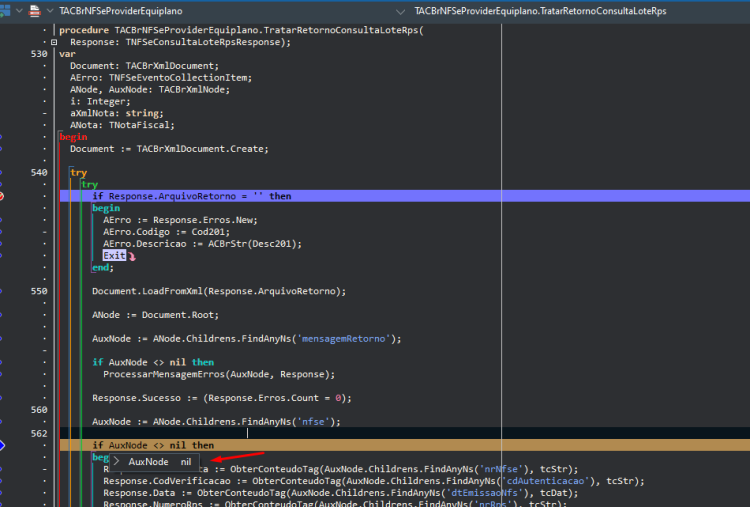Screen dimensions: 750x507
Task: Click the AuxNode name in the evaluation tooltip
Action: (x=148, y=462)
